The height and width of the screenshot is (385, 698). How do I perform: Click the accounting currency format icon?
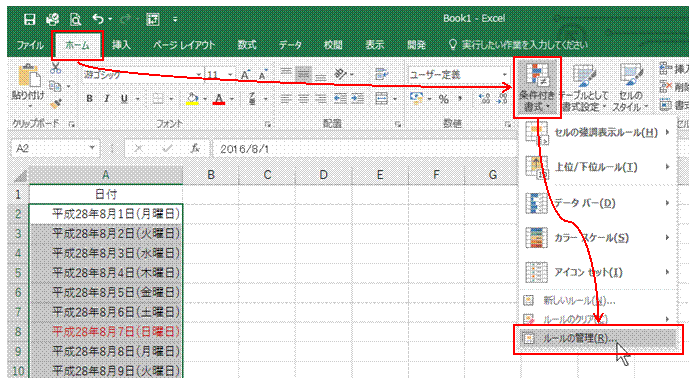416,99
